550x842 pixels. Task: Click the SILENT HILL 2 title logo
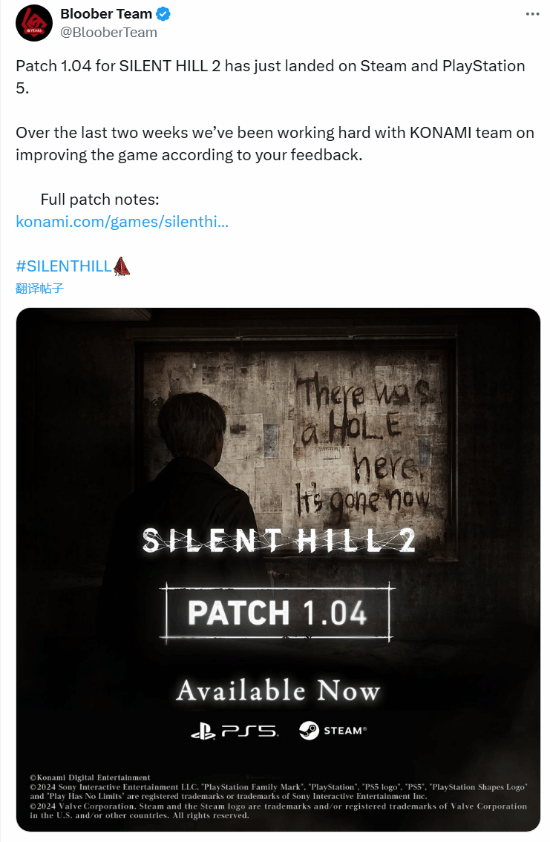[279, 540]
